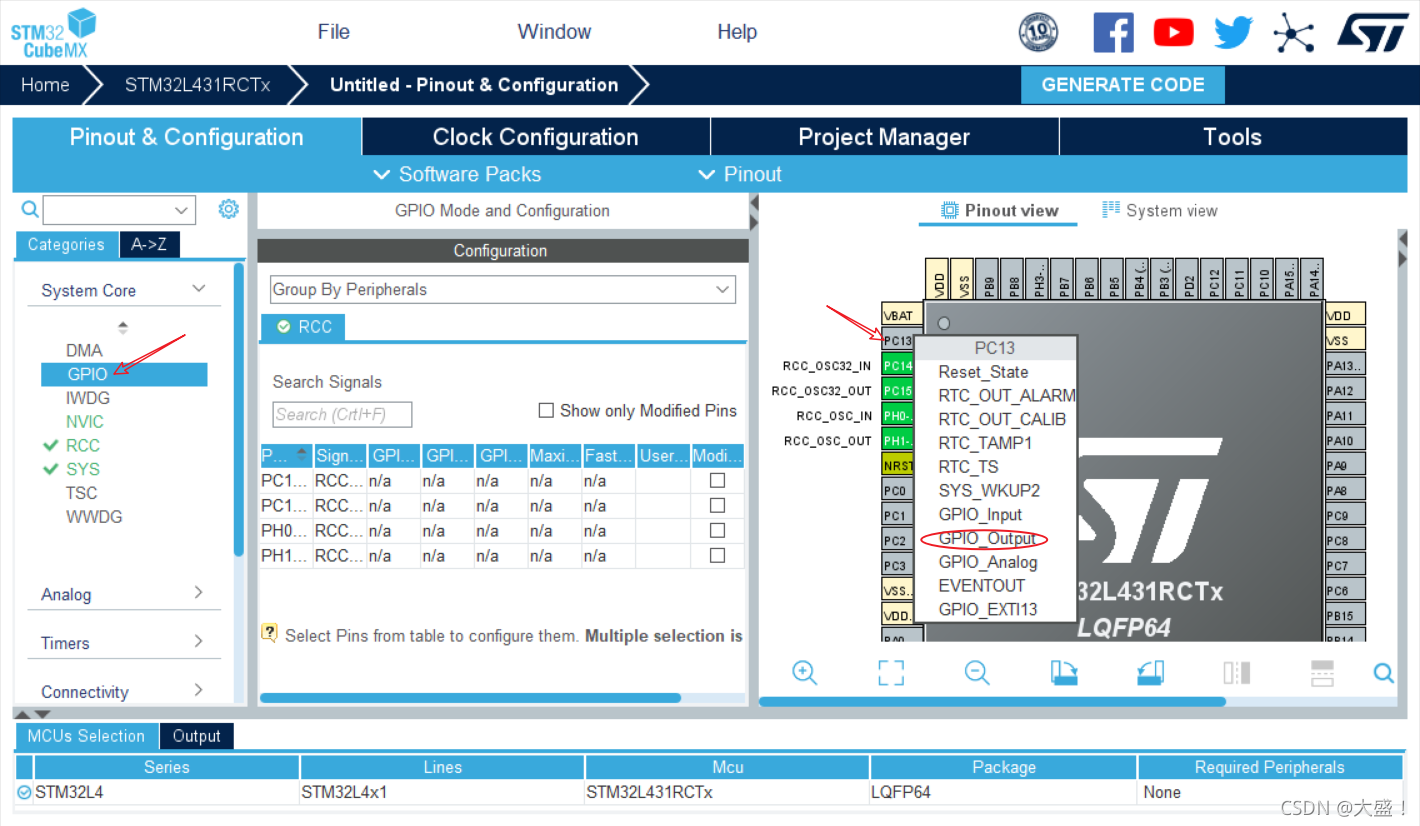Click the horizontal split view icon

pyautogui.click(x=1322, y=672)
